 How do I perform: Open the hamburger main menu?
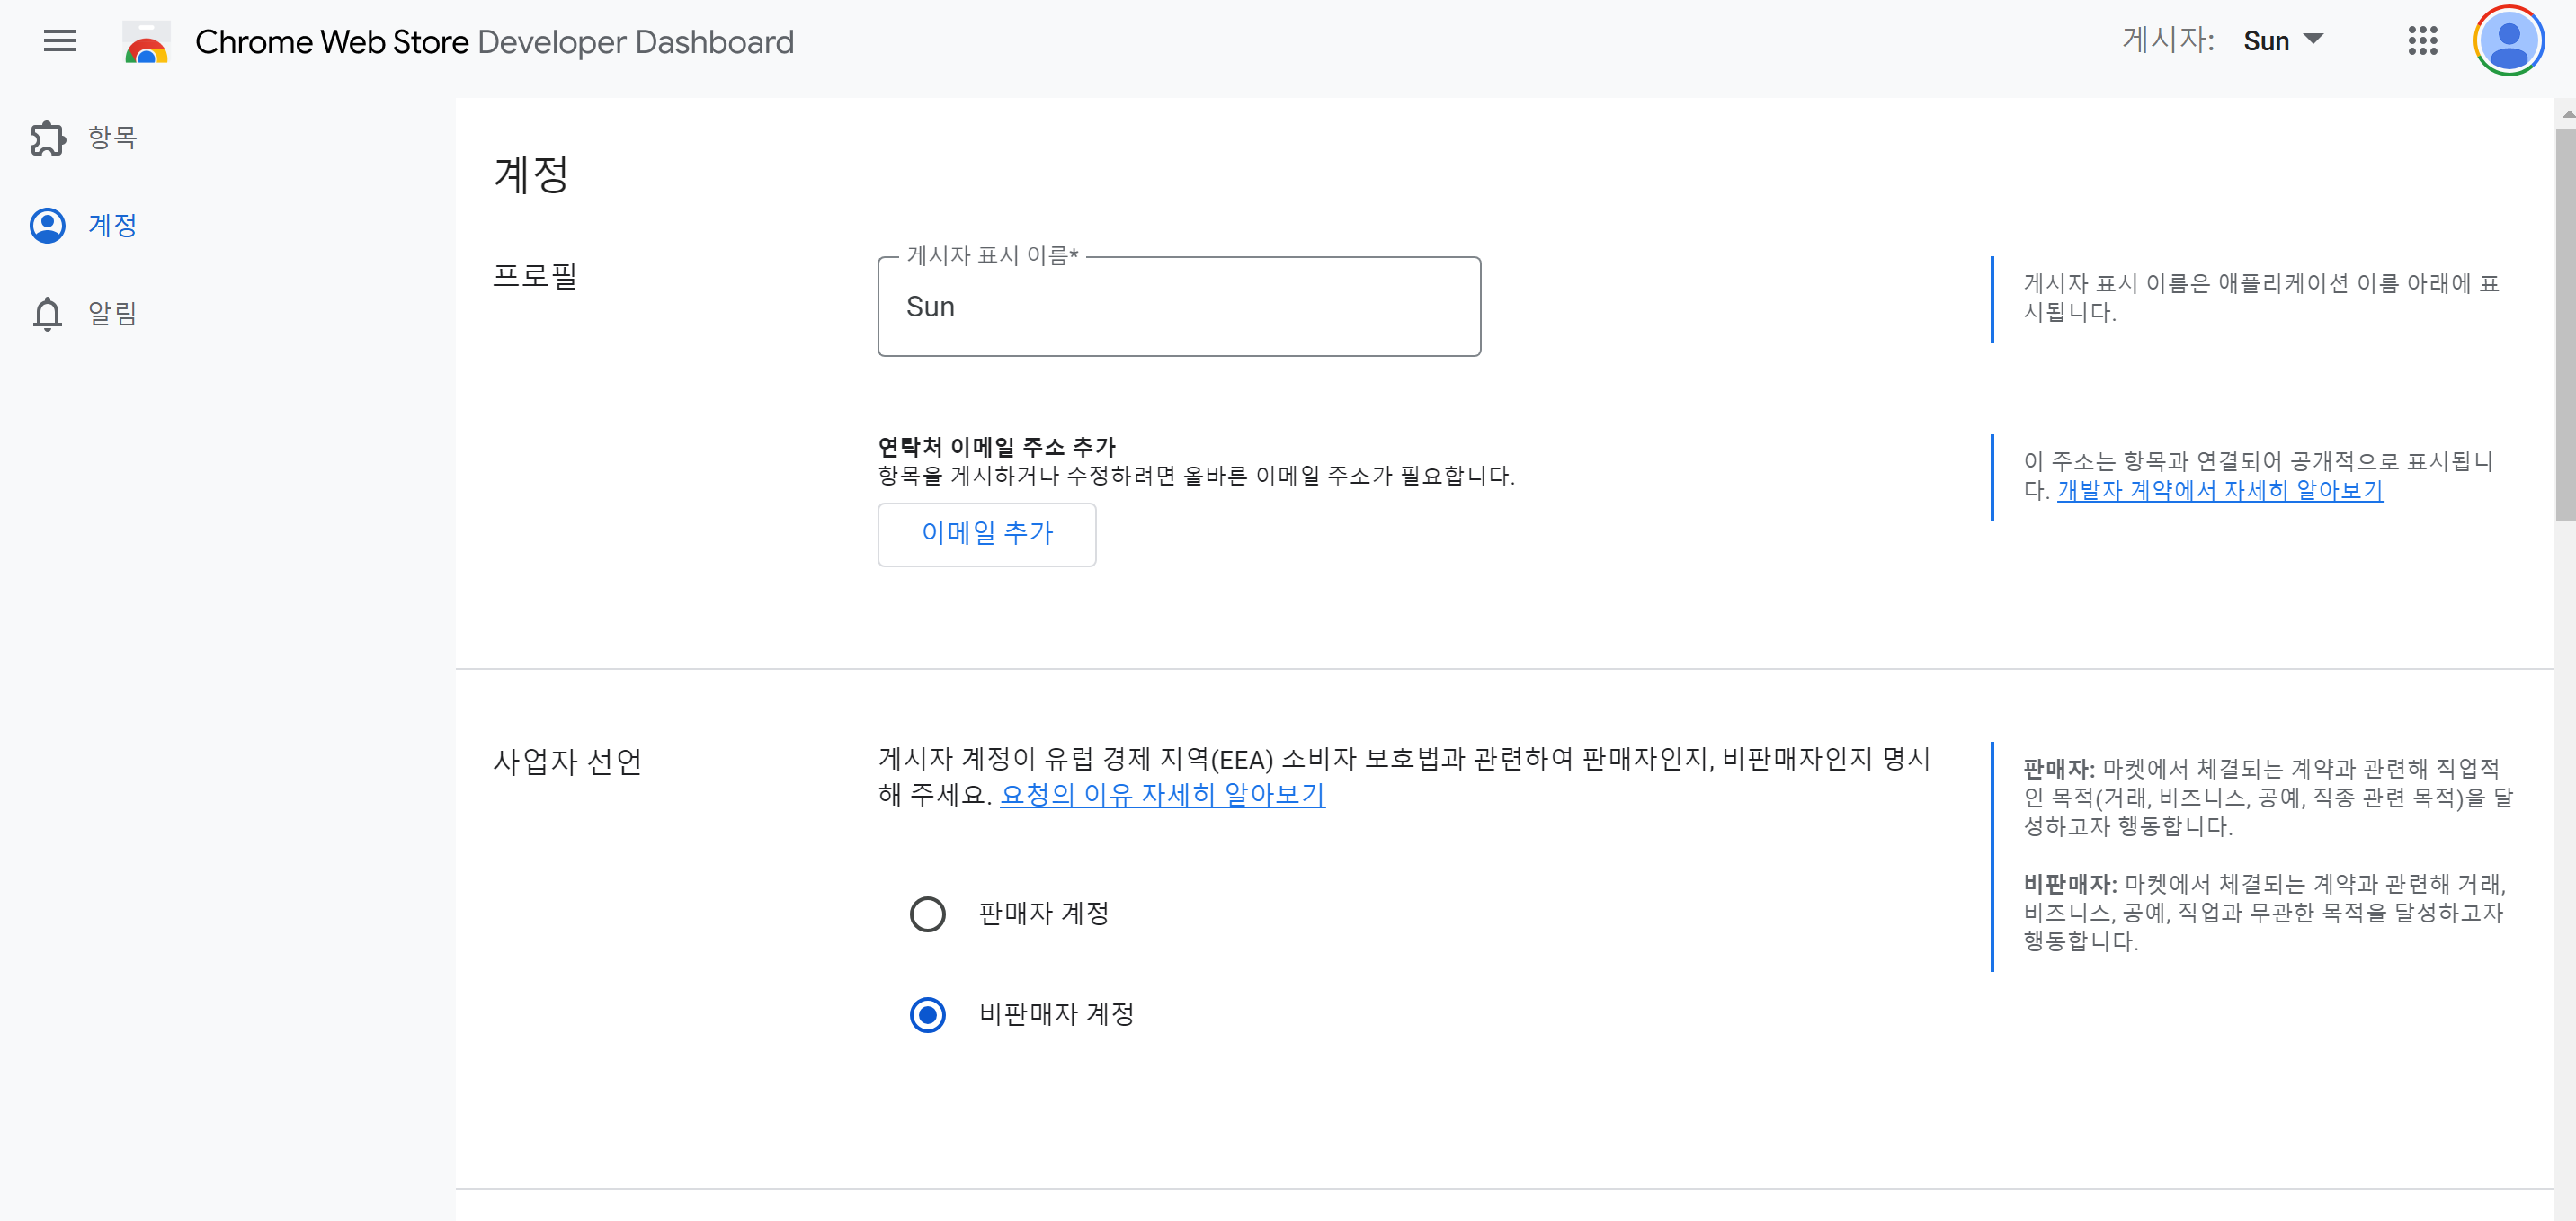(60, 41)
